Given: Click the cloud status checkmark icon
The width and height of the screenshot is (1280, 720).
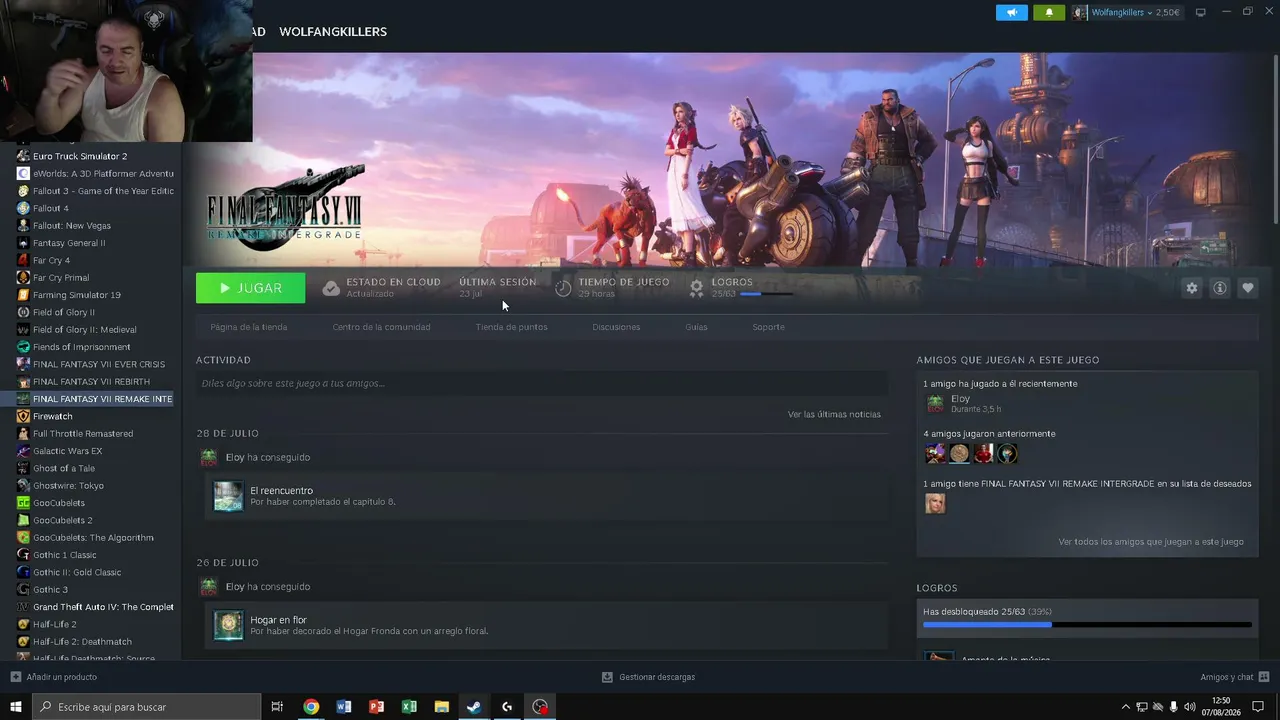Looking at the screenshot, I should 331,288.
